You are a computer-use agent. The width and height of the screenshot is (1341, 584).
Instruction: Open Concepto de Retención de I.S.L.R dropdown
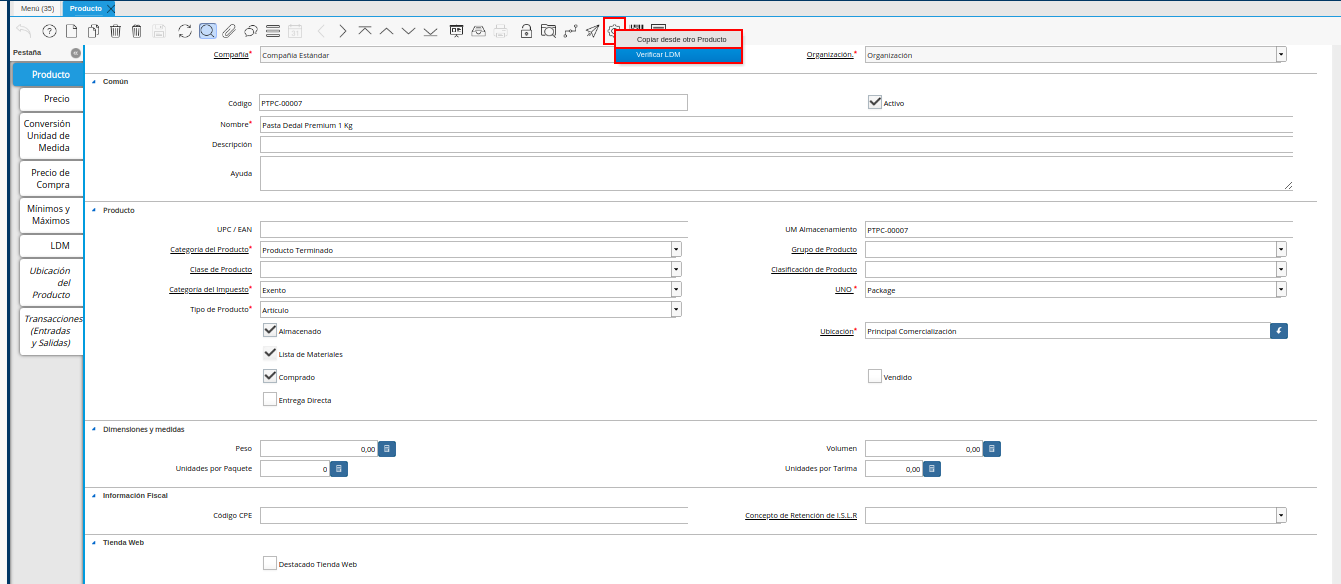tap(1281, 515)
